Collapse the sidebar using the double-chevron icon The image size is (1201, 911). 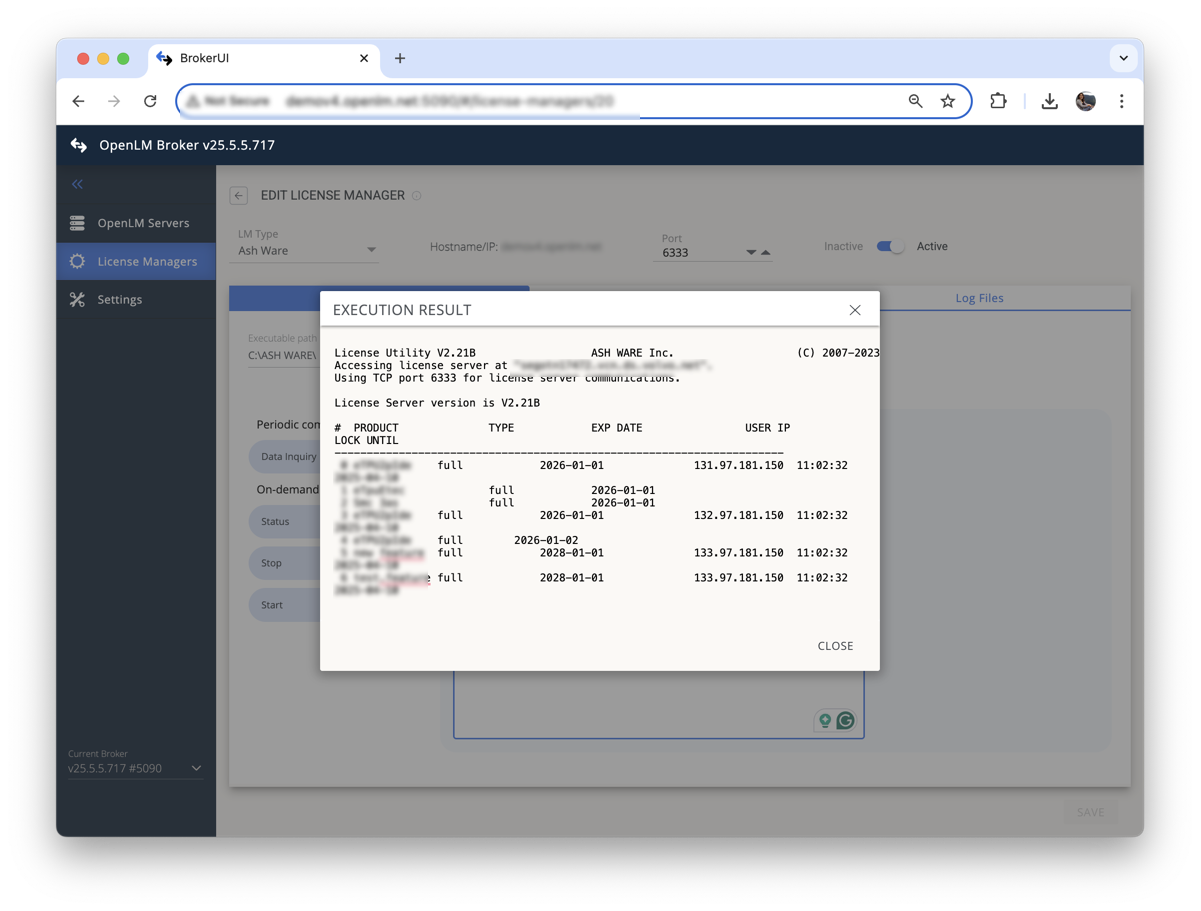[76, 184]
